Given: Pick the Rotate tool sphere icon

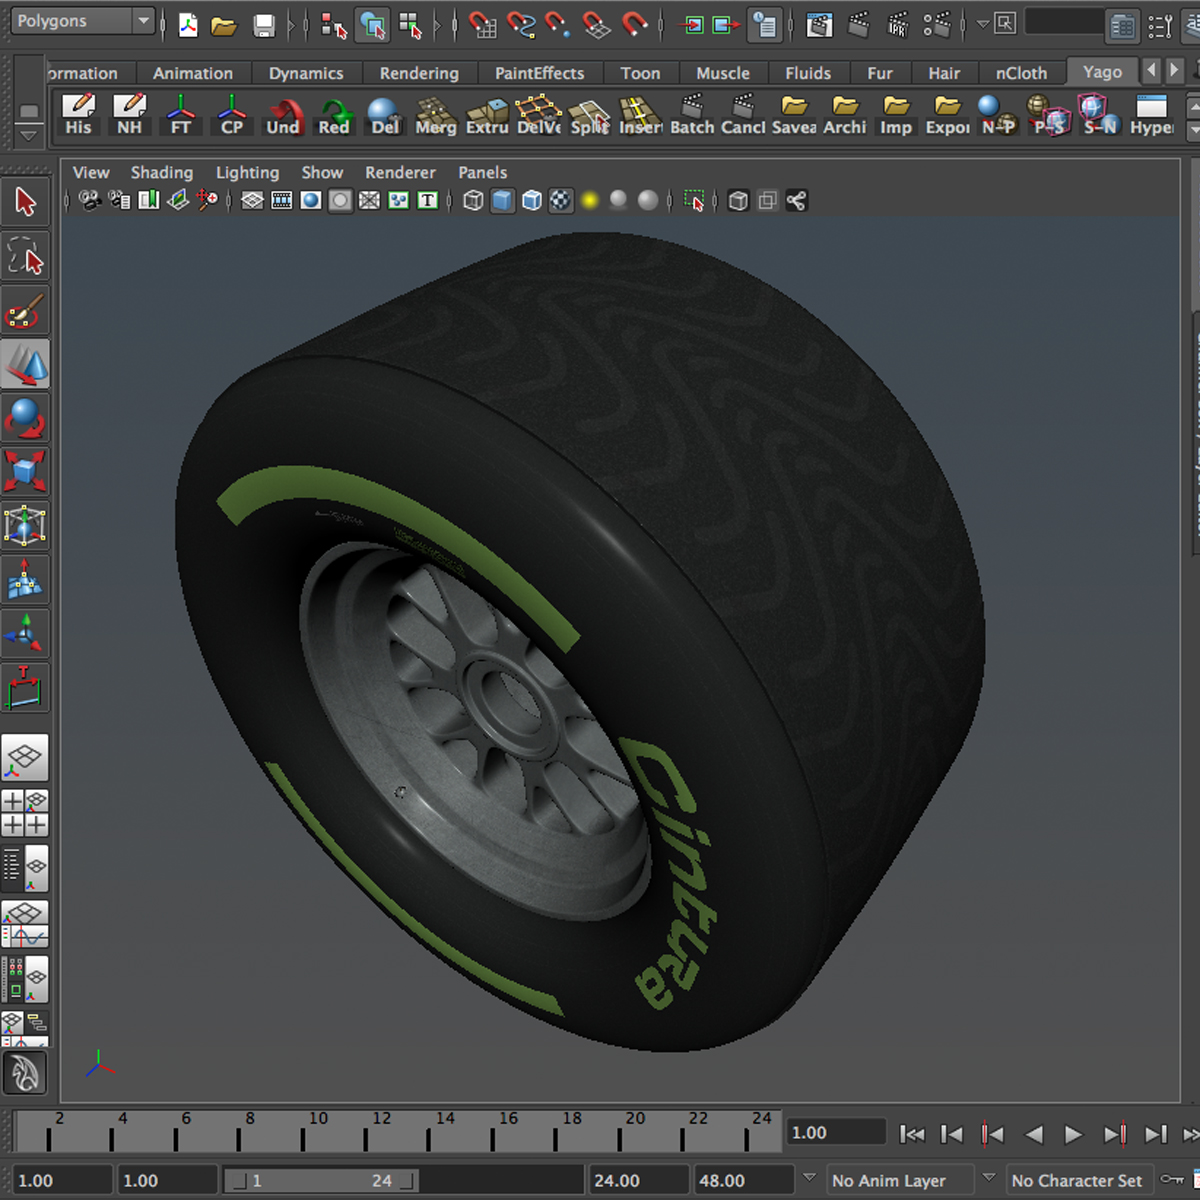Looking at the screenshot, I should click(25, 417).
